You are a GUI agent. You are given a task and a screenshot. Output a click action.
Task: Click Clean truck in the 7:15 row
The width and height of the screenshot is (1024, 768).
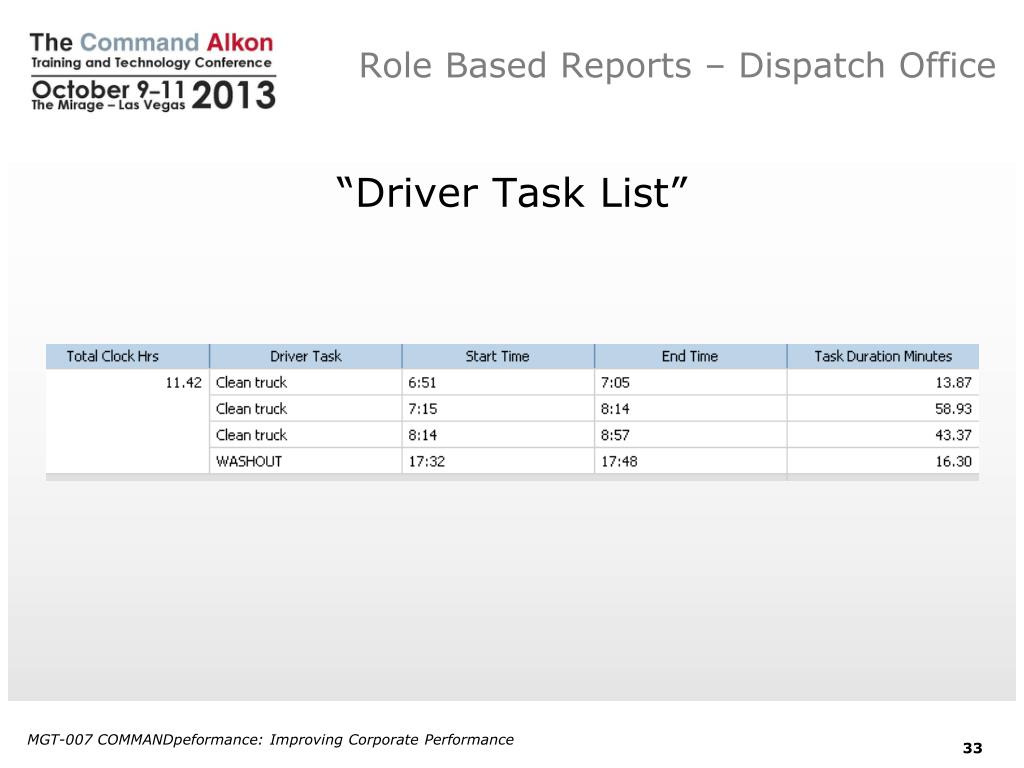pyautogui.click(x=306, y=409)
